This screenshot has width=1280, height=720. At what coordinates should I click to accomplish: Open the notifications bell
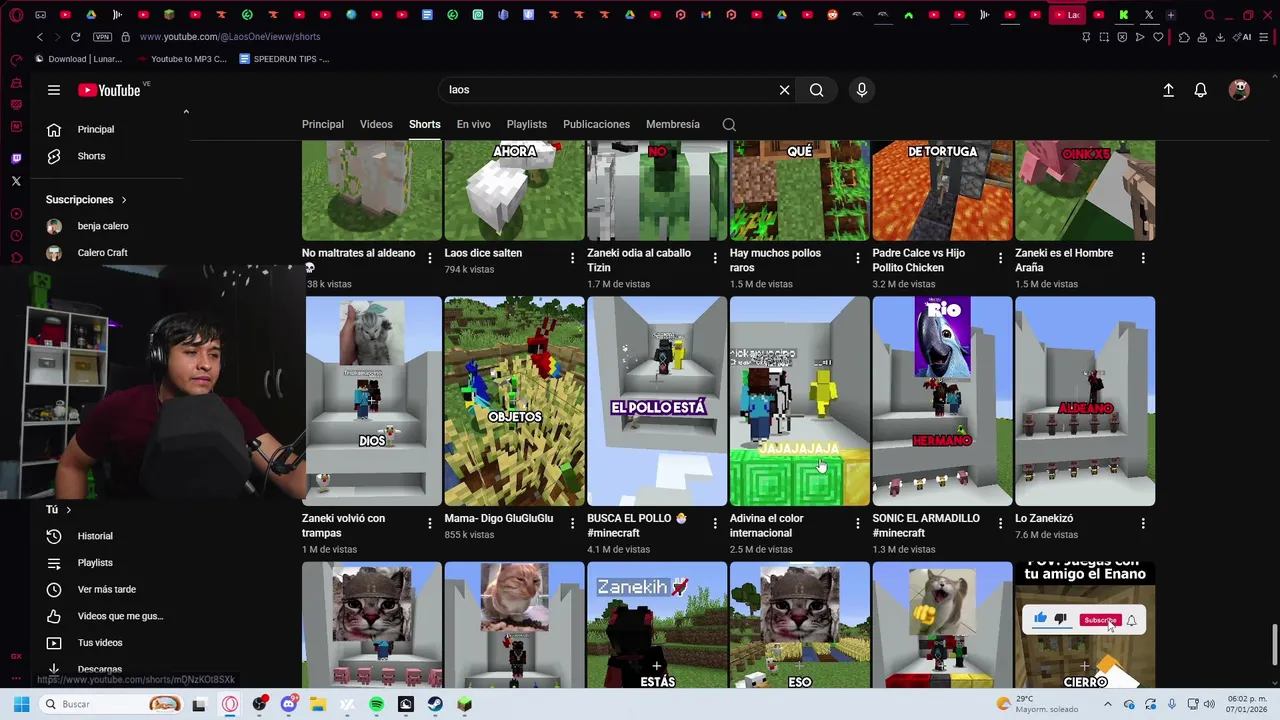(x=1201, y=90)
